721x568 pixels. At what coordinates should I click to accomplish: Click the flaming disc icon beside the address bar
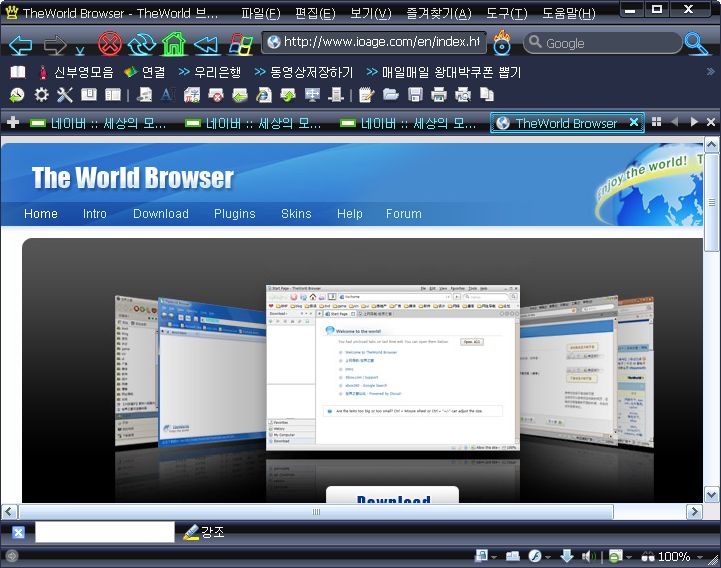502,43
